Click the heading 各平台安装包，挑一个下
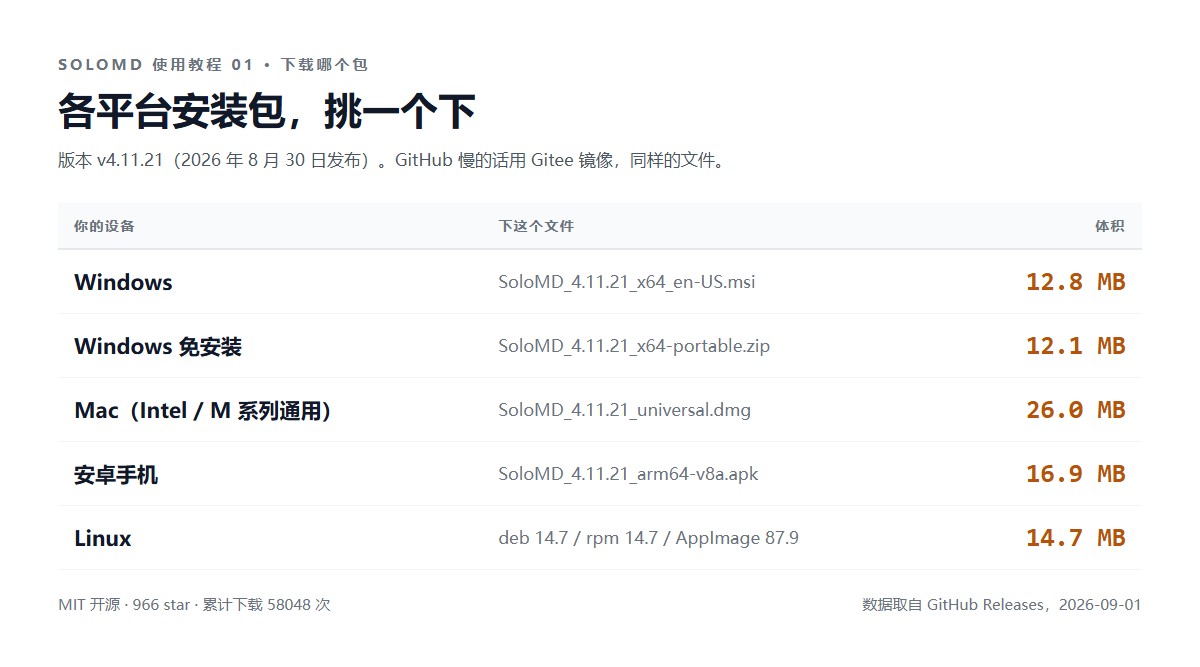The height and width of the screenshot is (667, 1200). click(x=266, y=111)
